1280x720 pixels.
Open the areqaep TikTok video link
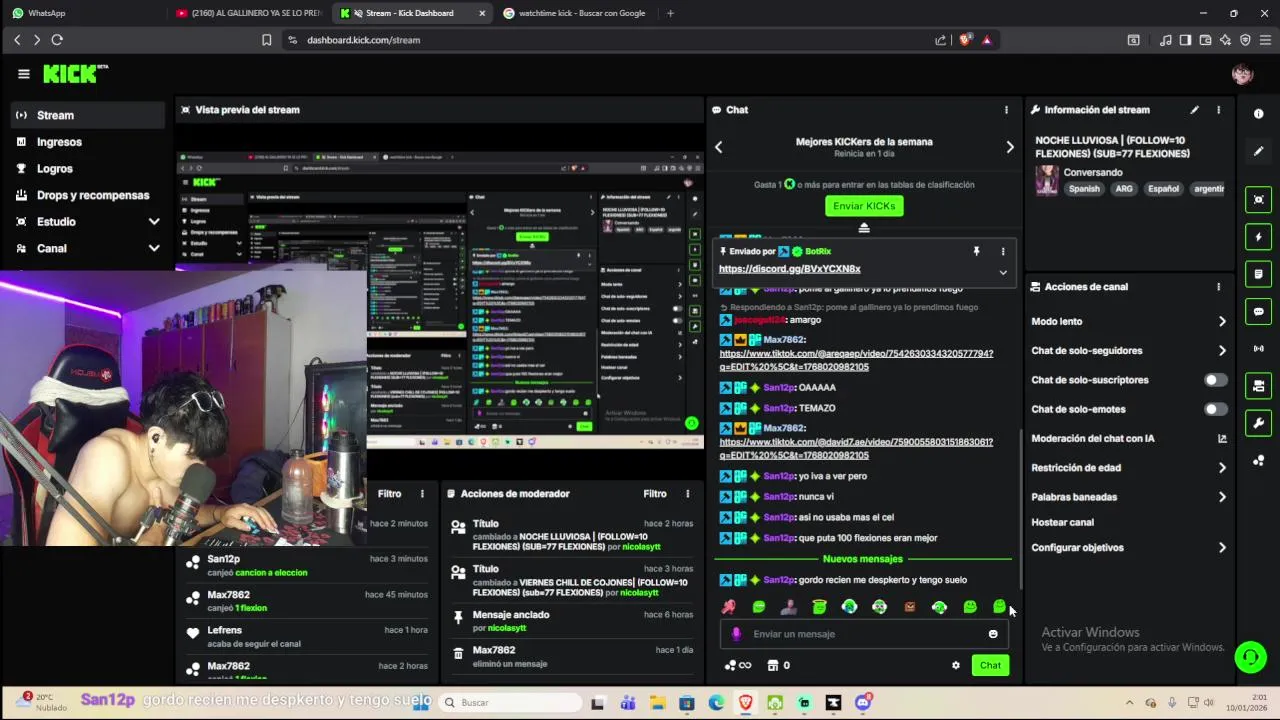point(856,360)
